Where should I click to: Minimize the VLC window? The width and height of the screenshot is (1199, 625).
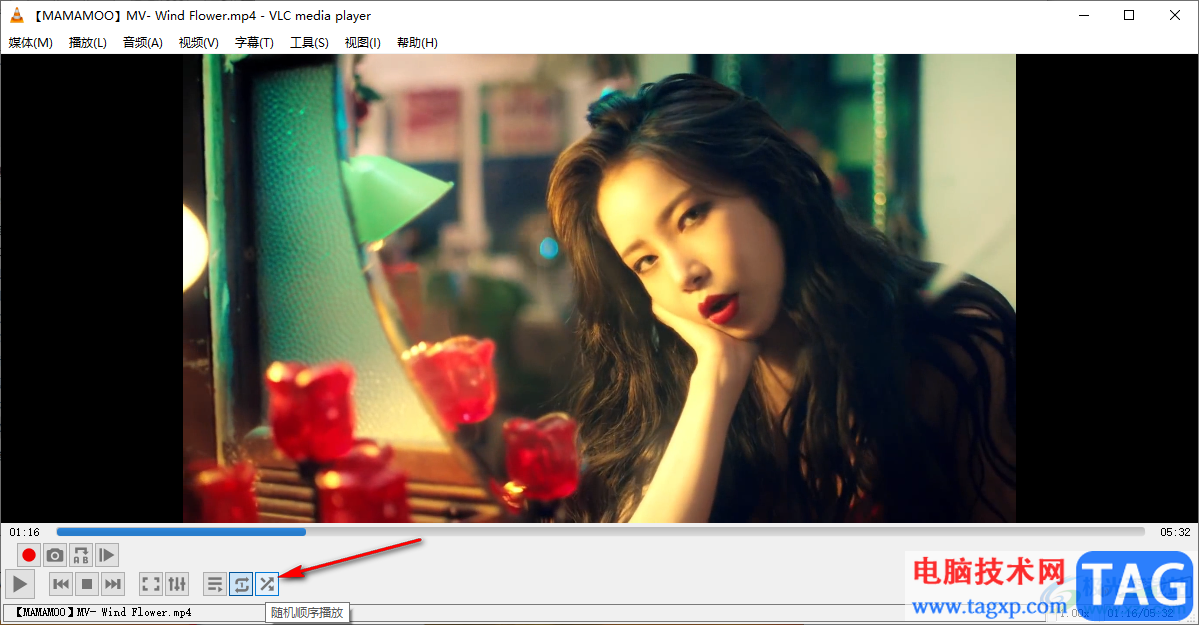(1084, 15)
